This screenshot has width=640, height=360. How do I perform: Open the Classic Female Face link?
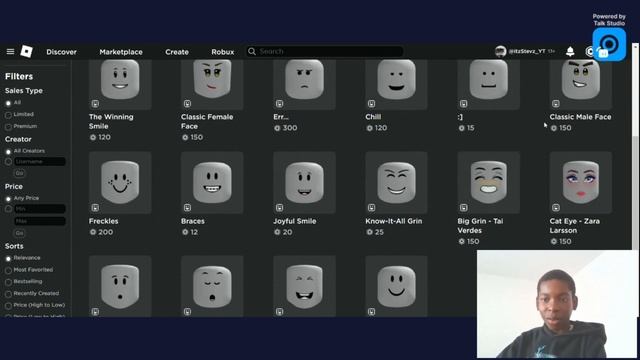pyautogui.click(x=207, y=122)
